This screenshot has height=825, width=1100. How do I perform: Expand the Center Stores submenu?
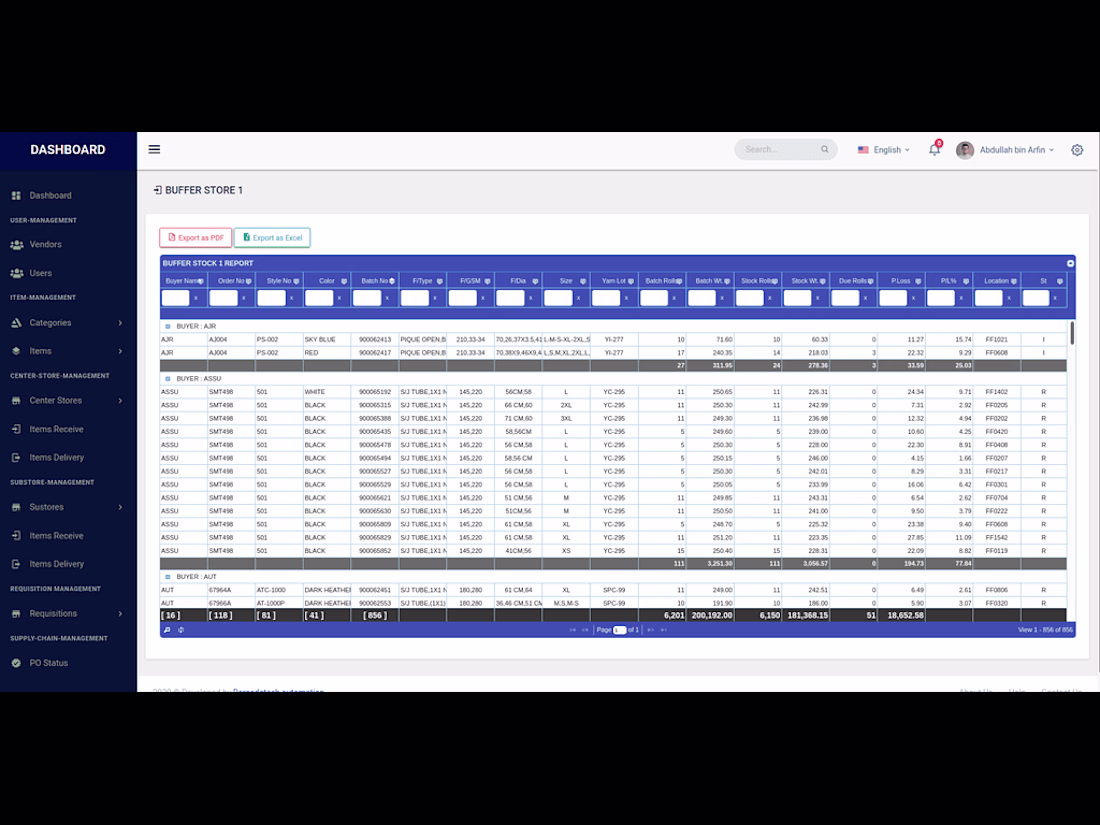coord(121,401)
